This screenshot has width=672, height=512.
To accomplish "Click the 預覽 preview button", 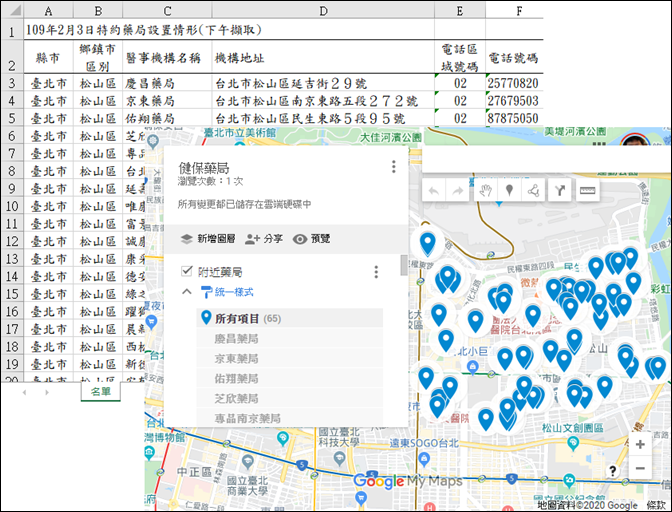I will point(311,239).
